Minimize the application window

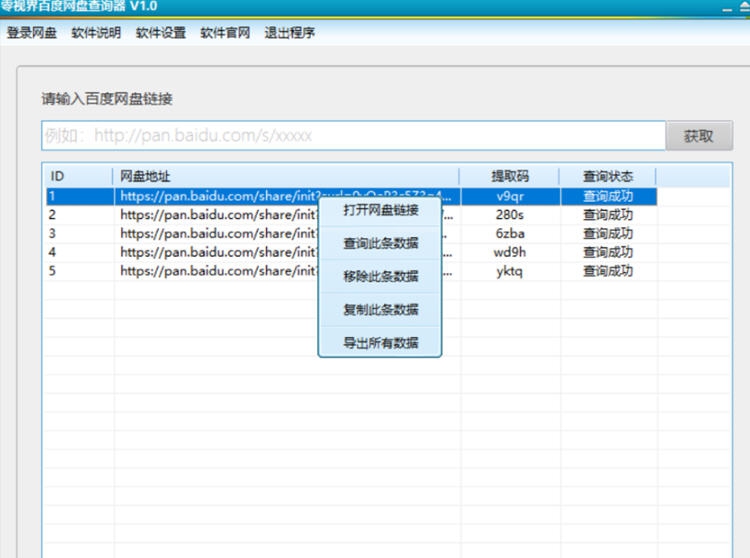click(x=728, y=9)
